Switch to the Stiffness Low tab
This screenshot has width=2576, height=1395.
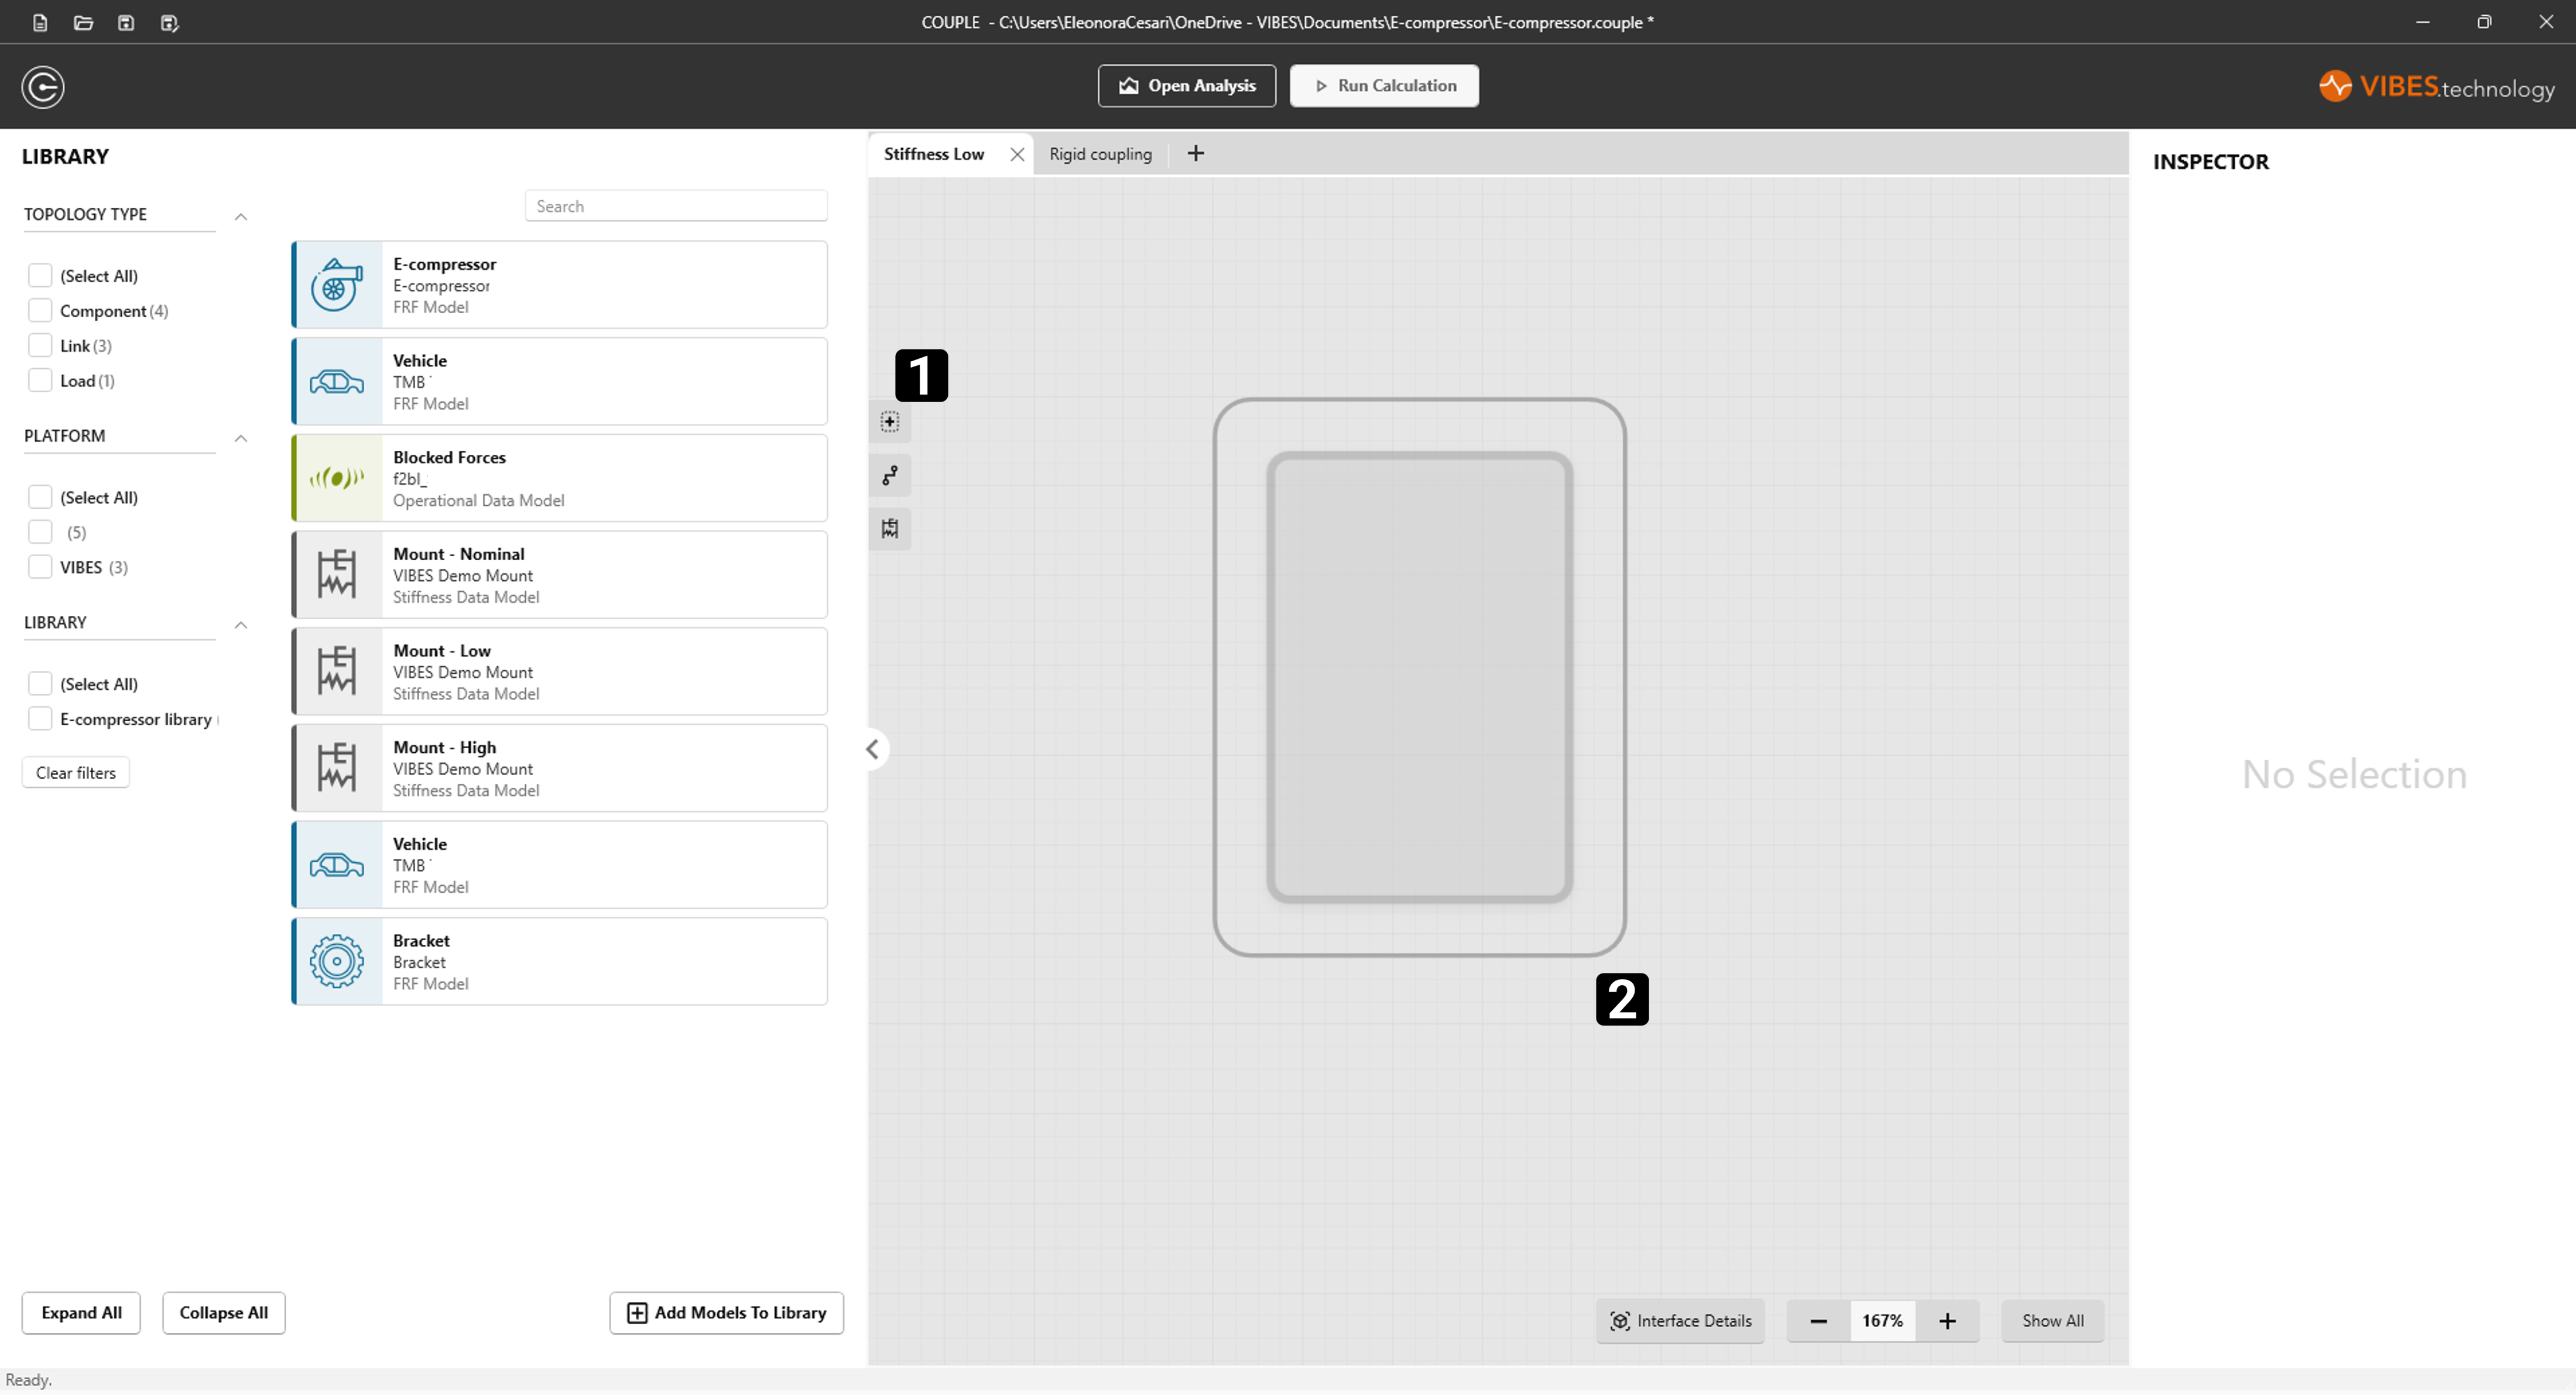coord(934,154)
